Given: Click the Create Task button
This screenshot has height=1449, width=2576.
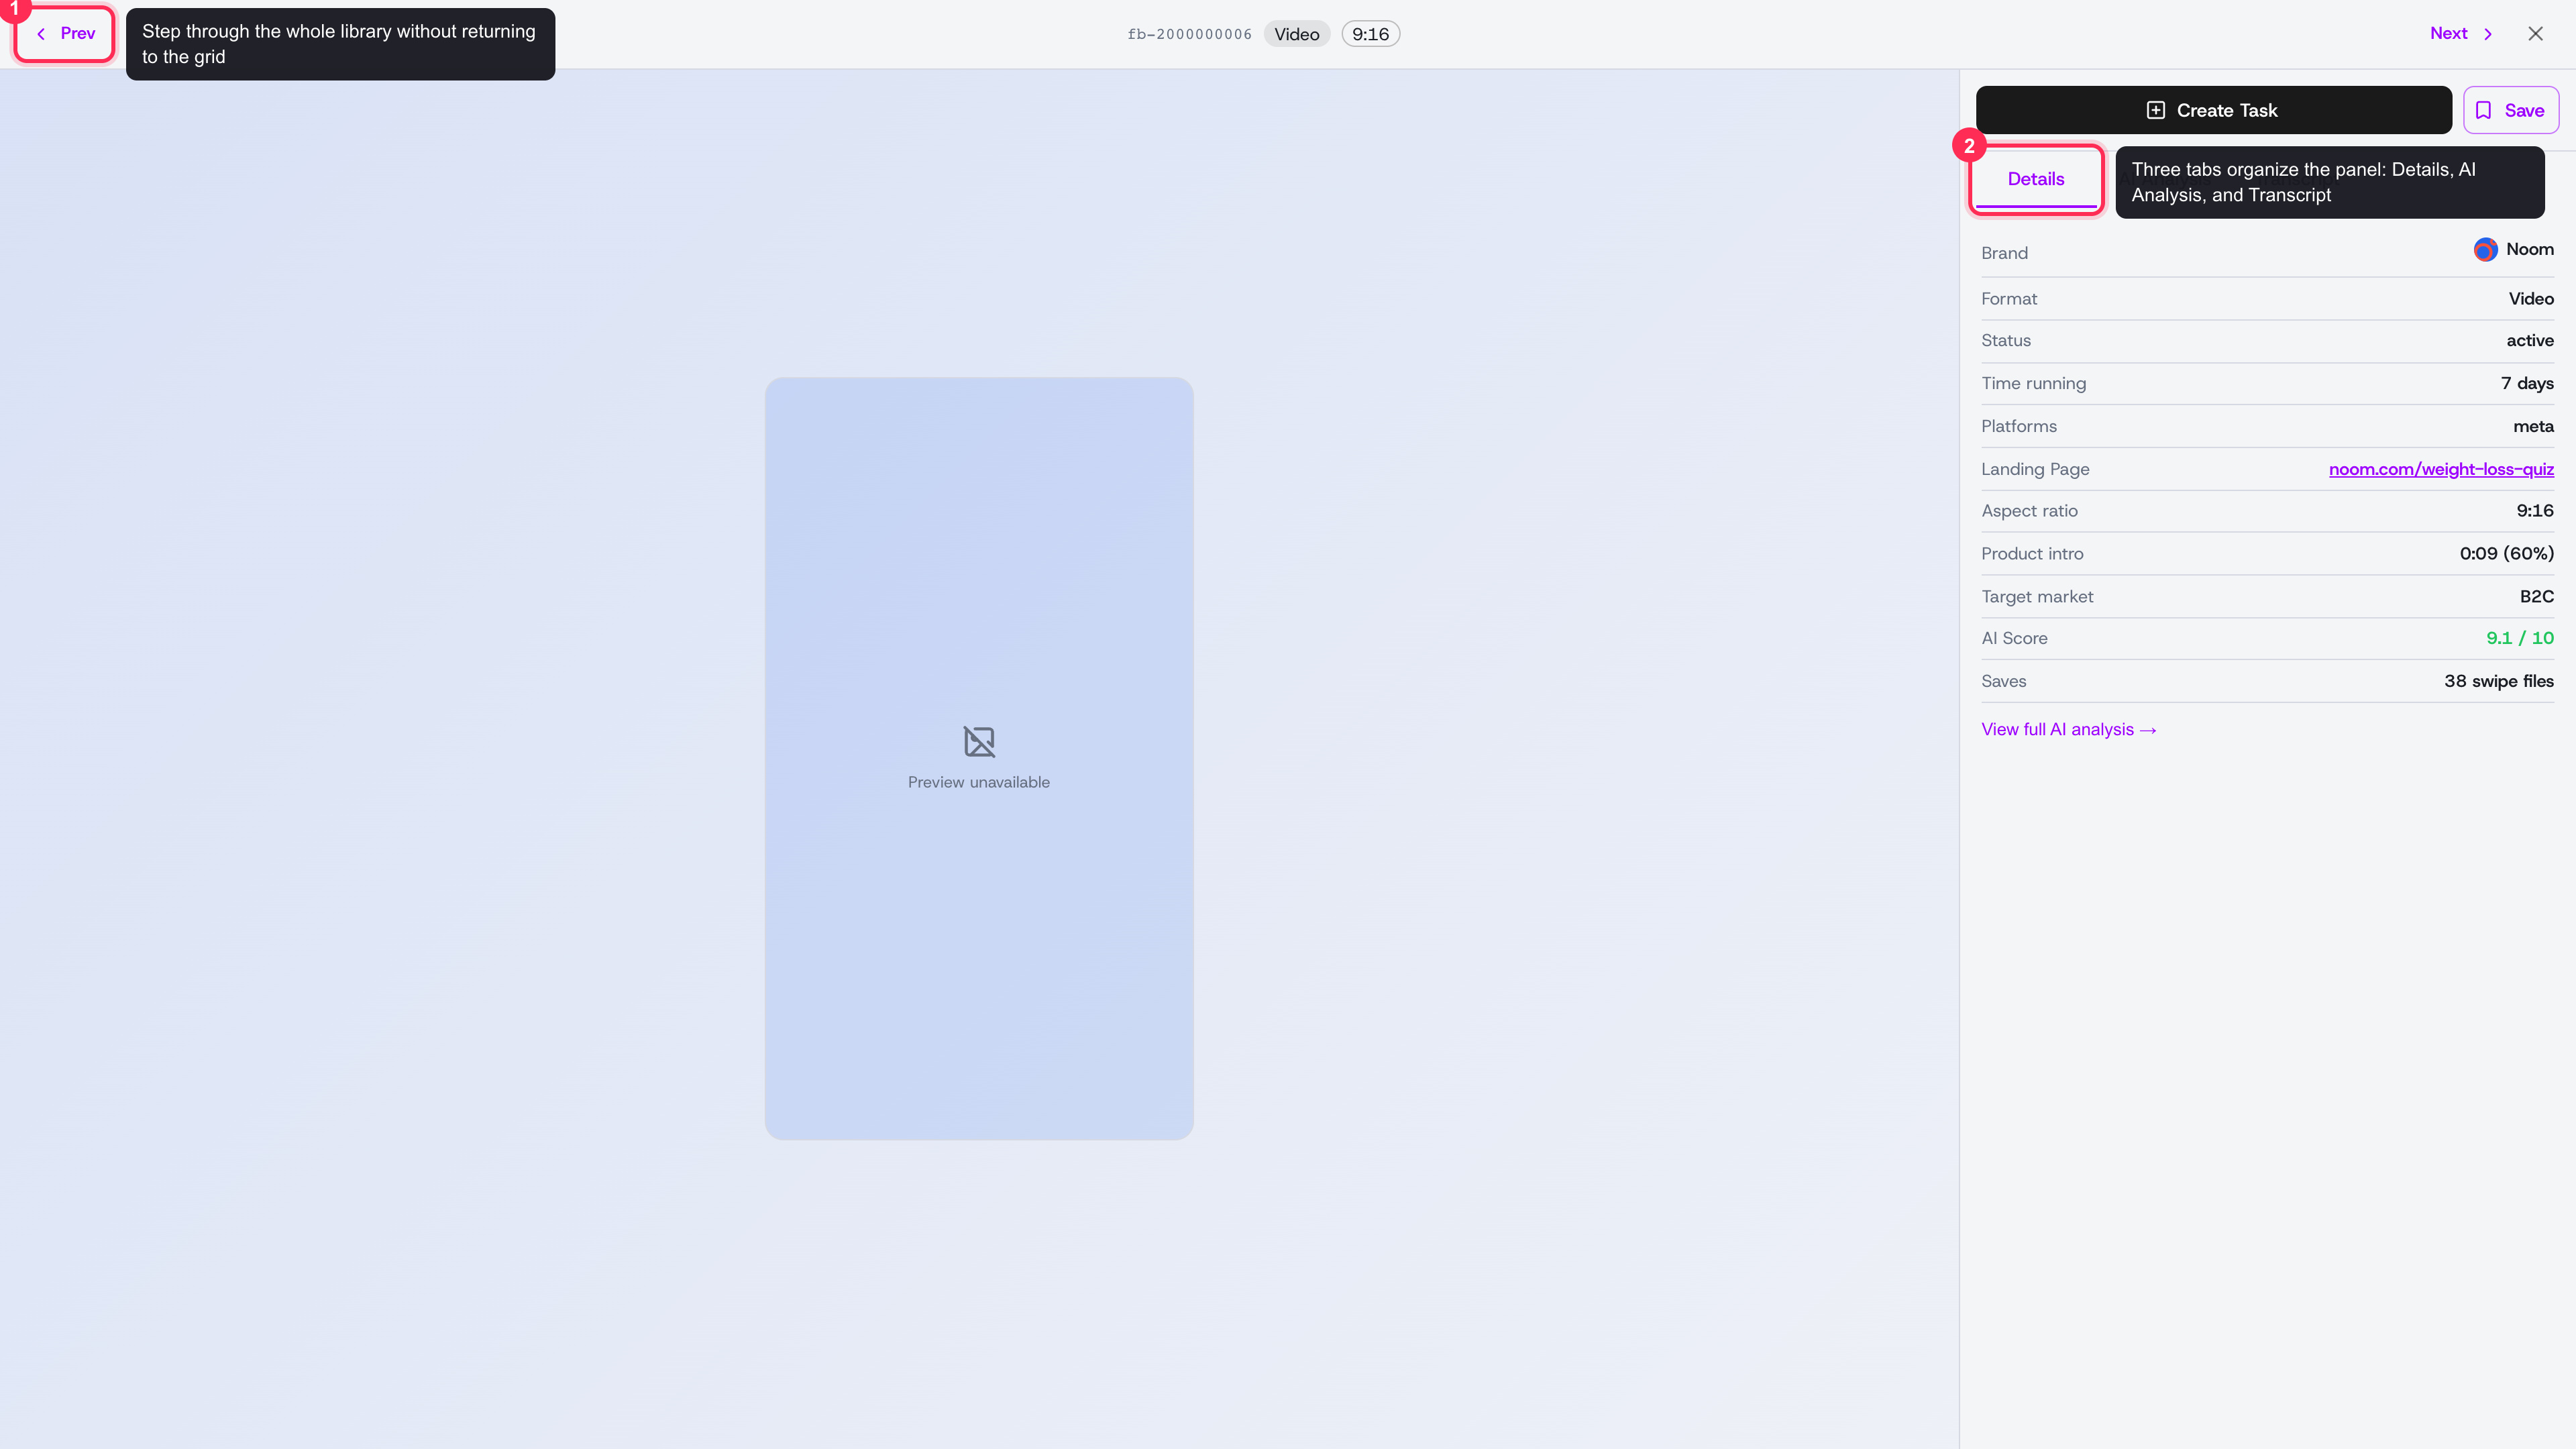Looking at the screenshot, I should point(2213,110).
